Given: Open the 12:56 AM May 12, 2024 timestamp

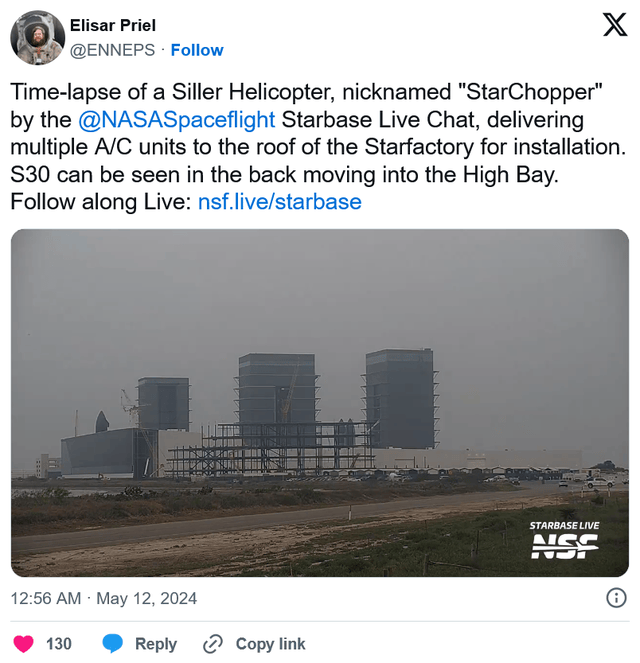Looking at the screenshot, I should click(104, 599).
